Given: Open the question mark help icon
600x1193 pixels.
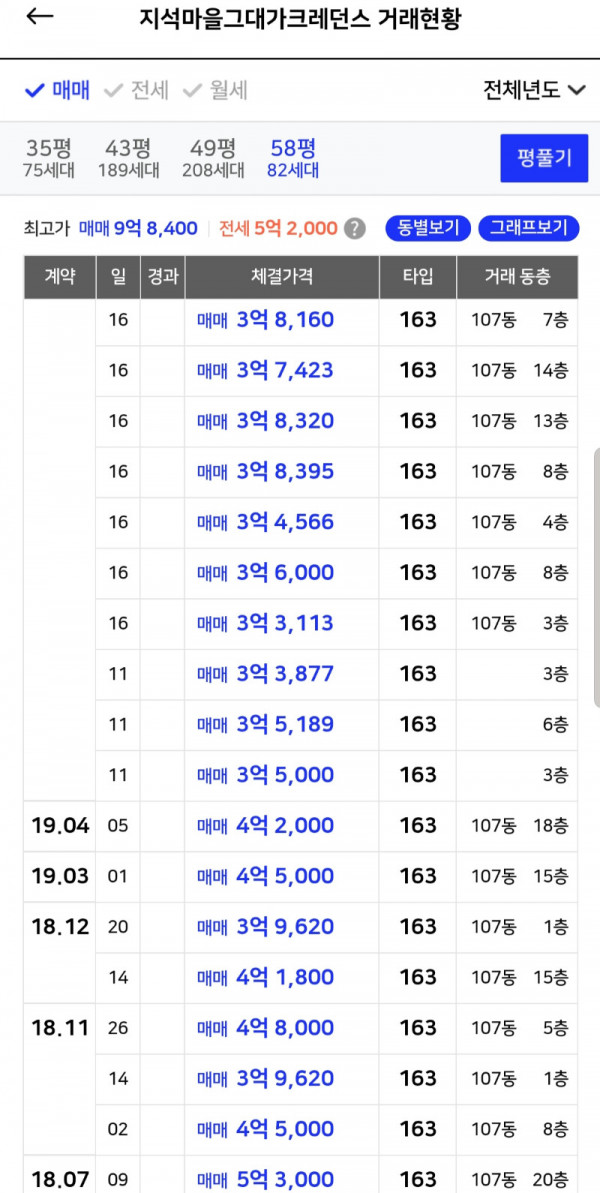Looking at the screenshot, I should pos(354,228).
